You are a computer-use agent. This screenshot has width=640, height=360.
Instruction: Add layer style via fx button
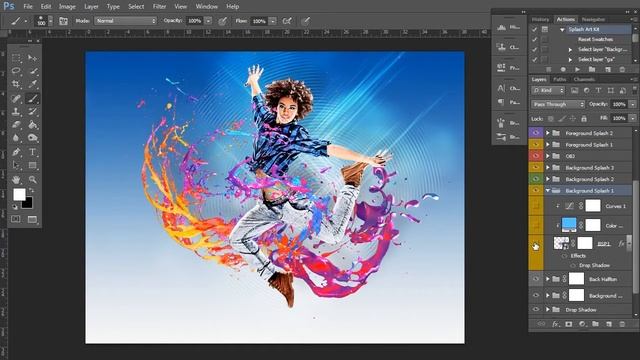coord(555,324)
